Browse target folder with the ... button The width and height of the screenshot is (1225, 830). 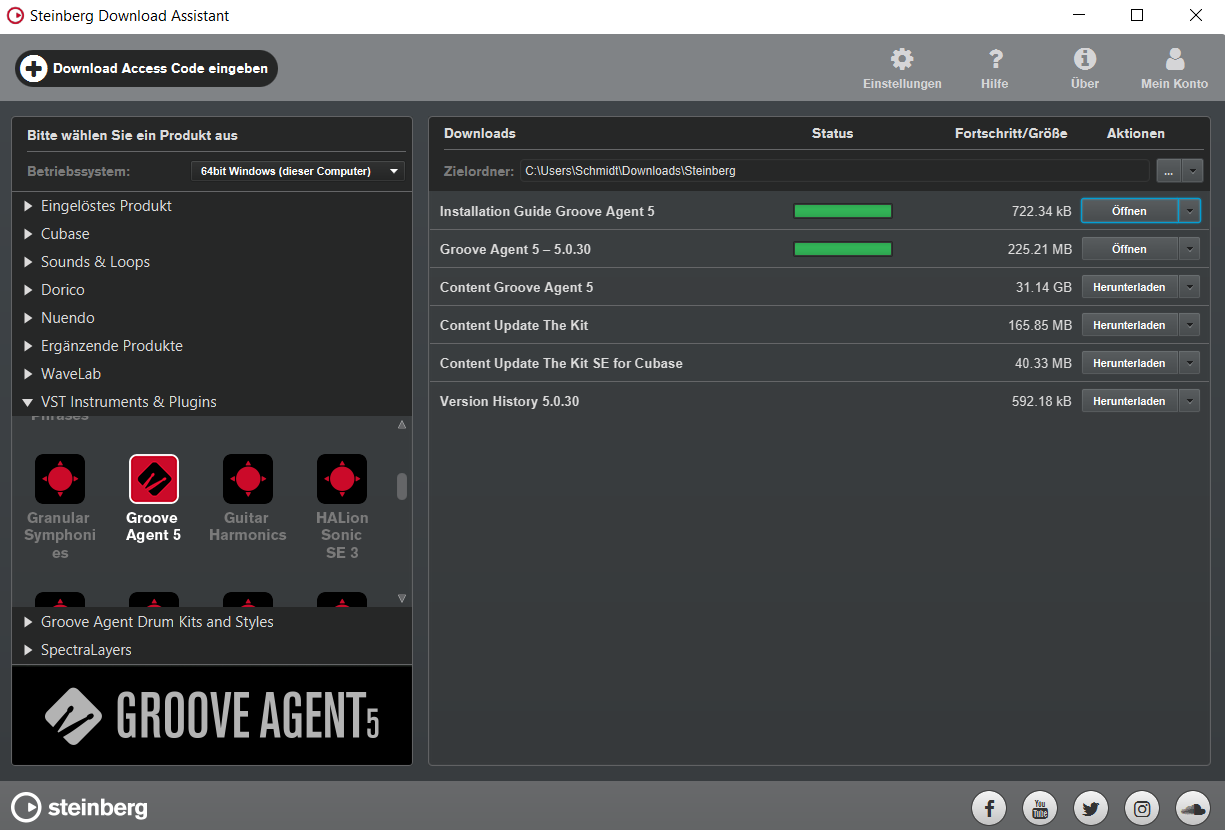pyautogui.click(x=1169, y=171)
